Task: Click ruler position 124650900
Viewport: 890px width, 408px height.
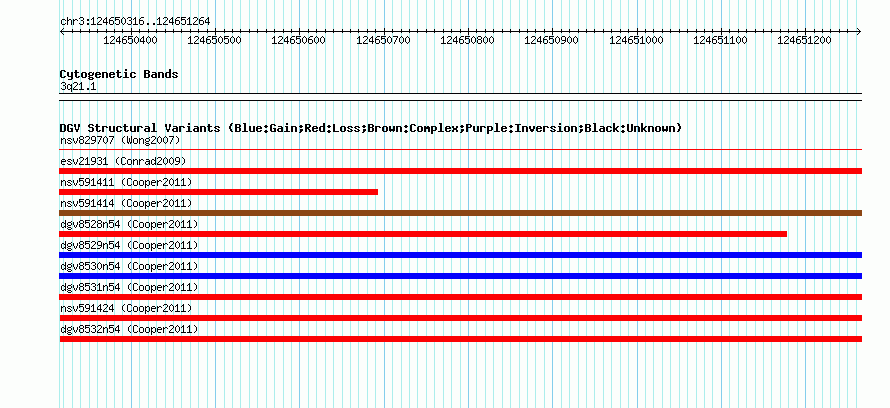Action: coord(552,40)
